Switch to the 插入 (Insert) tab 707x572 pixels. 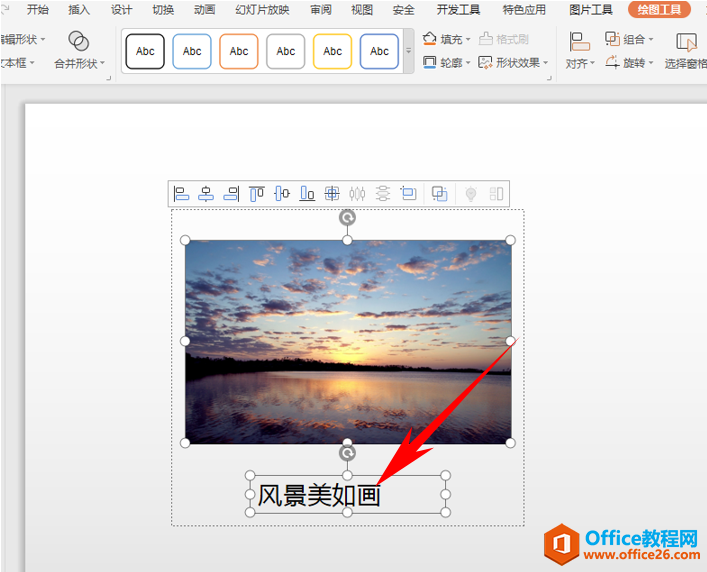[79, 10]
